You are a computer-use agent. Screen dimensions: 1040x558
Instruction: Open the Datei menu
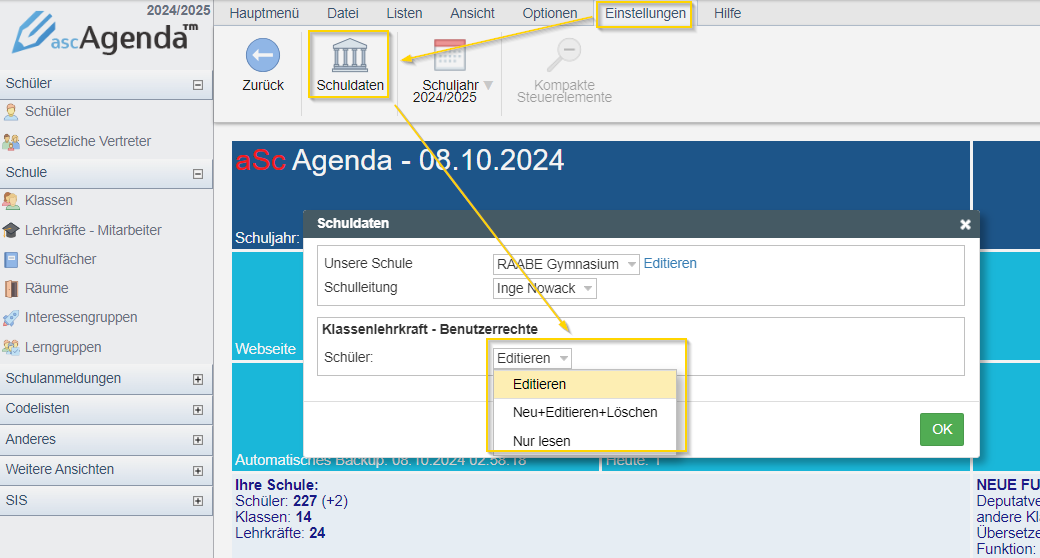click(x=343, y=13)
